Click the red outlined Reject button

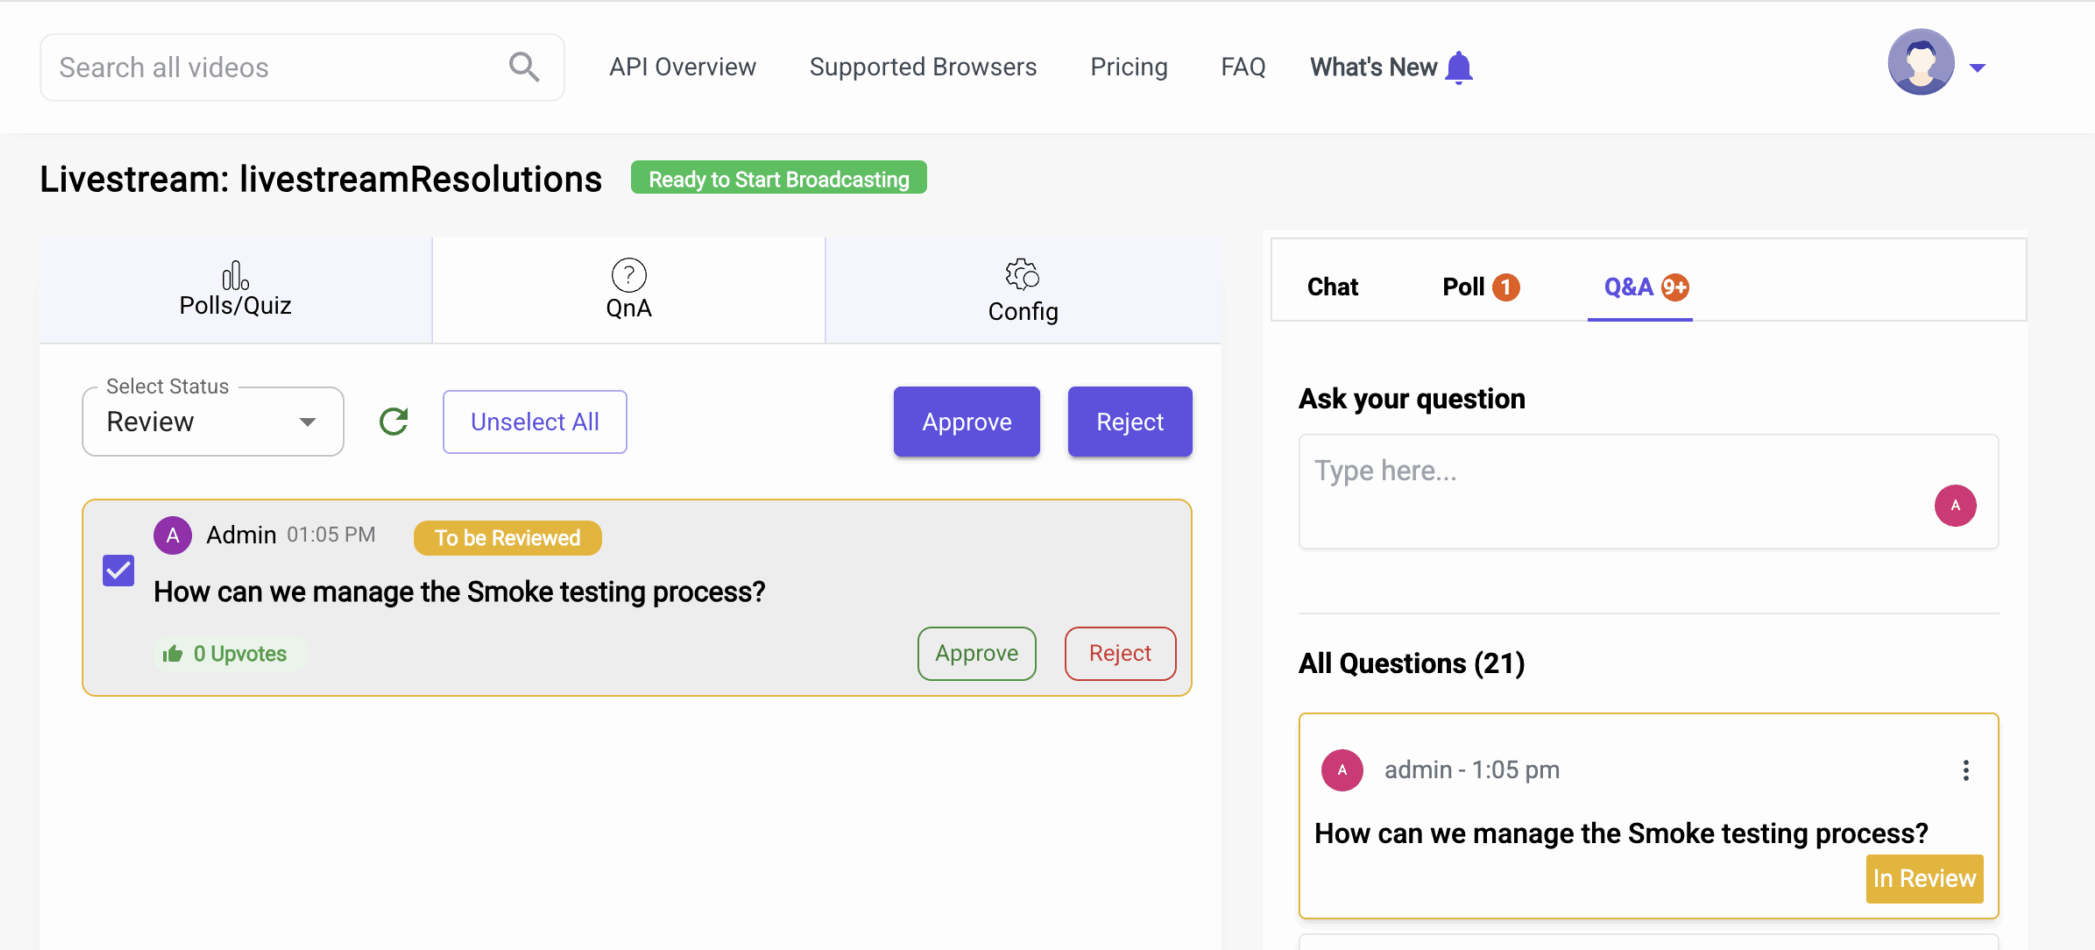point(1120,654)
